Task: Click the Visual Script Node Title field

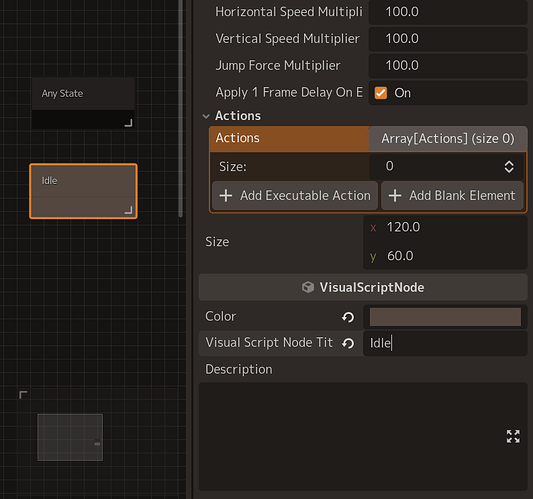Action: point(445,343)
